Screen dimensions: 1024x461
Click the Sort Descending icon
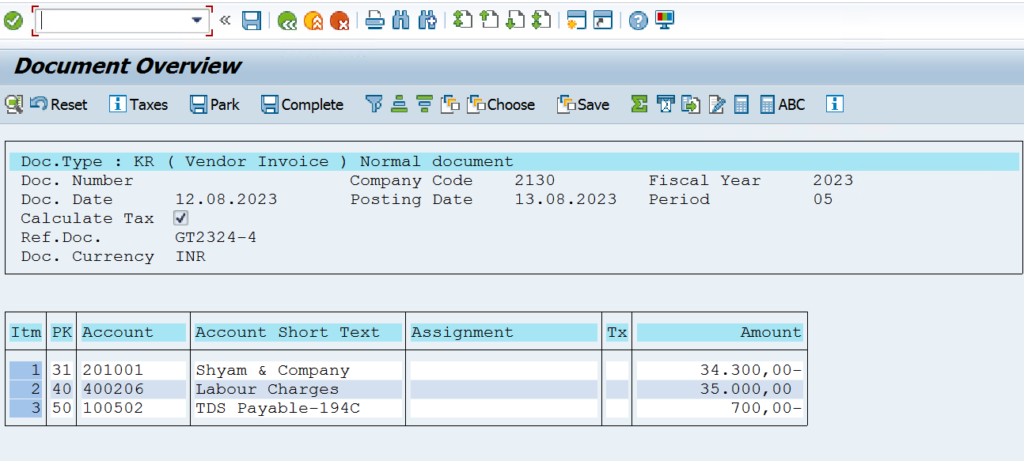(x=424, y=104)
